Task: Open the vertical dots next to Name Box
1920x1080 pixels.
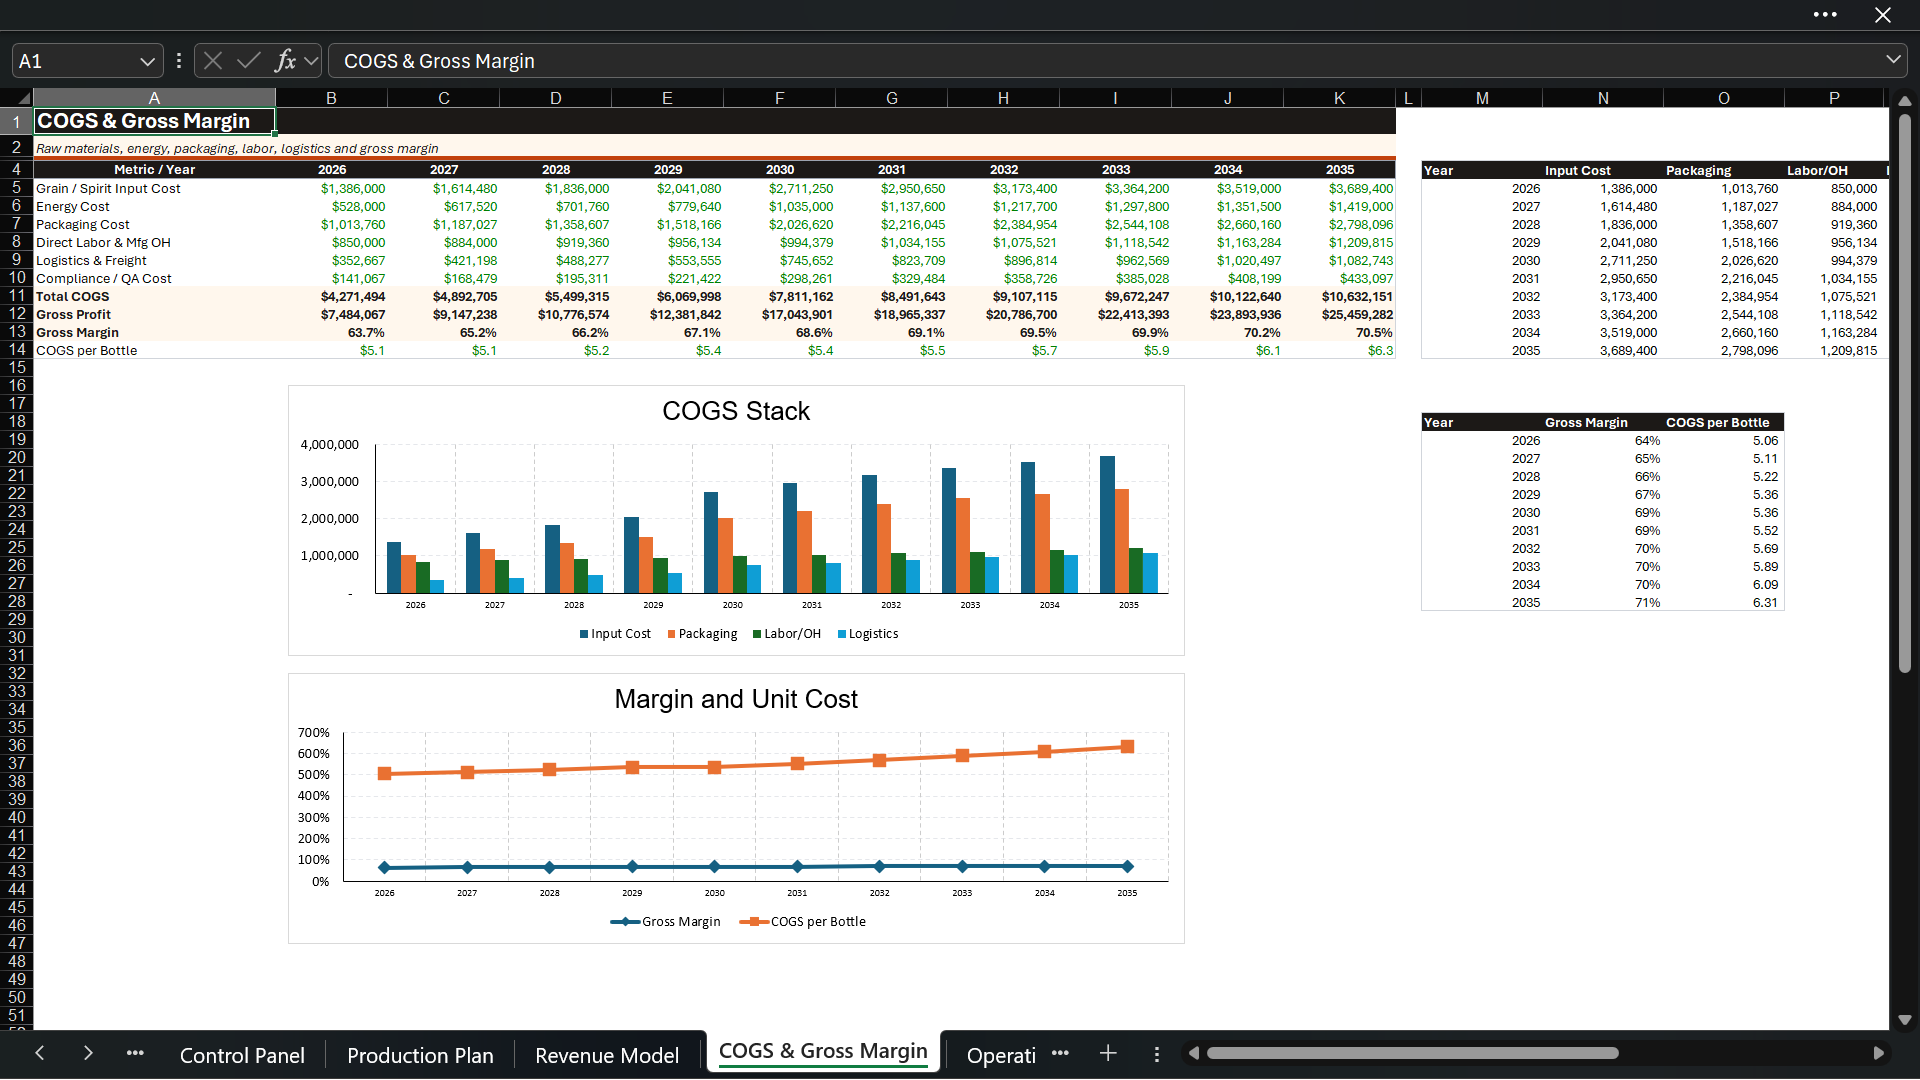Action: click(x=179, y=61)
